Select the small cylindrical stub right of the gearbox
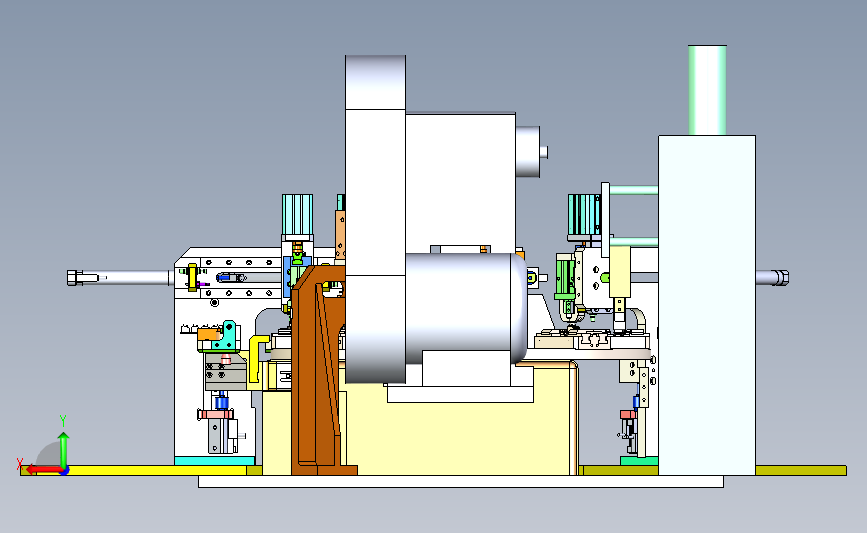The height and width of the screenshot is (533, 867). pos(528,151)
